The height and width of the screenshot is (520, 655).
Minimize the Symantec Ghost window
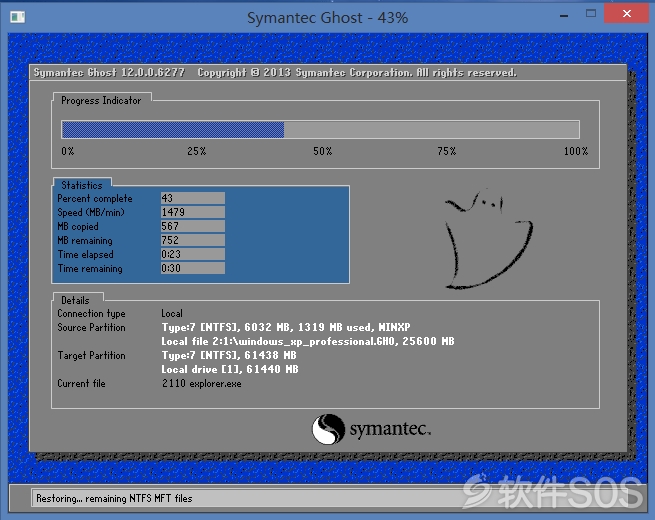pyautogui.click(x=564, y=16)
